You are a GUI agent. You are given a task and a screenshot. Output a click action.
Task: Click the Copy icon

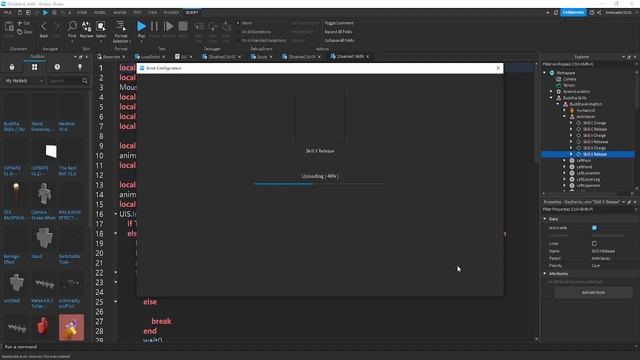20,32
